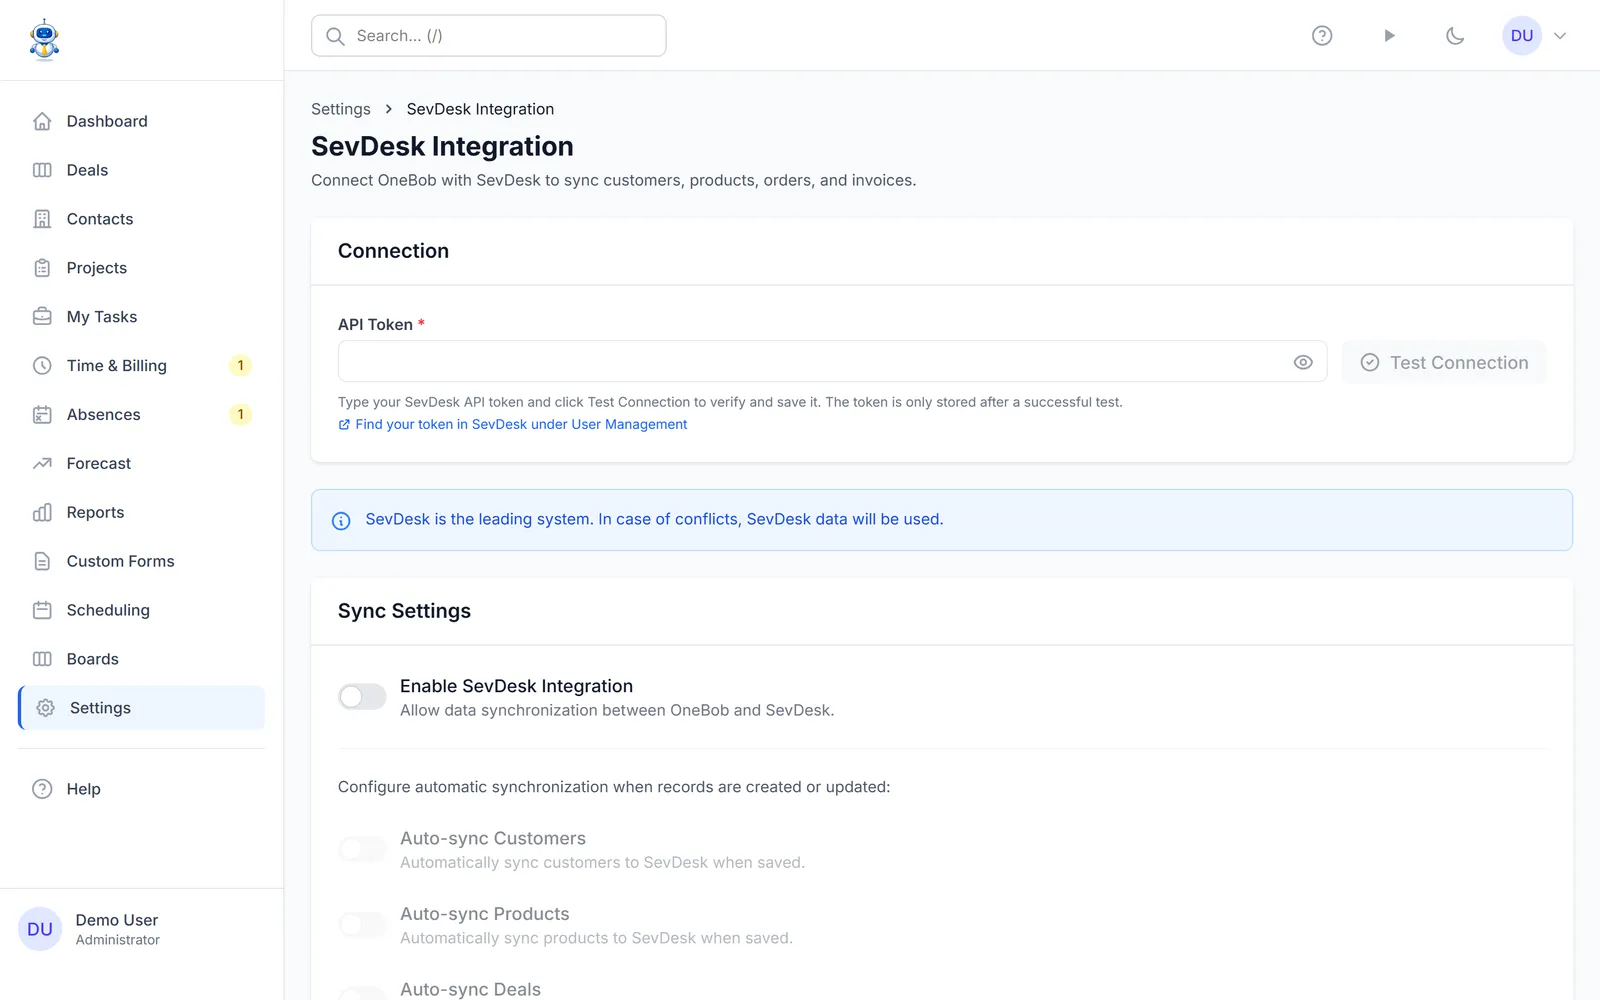The height and width of the screenshot is (1000, 1600).
Task: Click the API Token input field
Action: pos(832,361)
